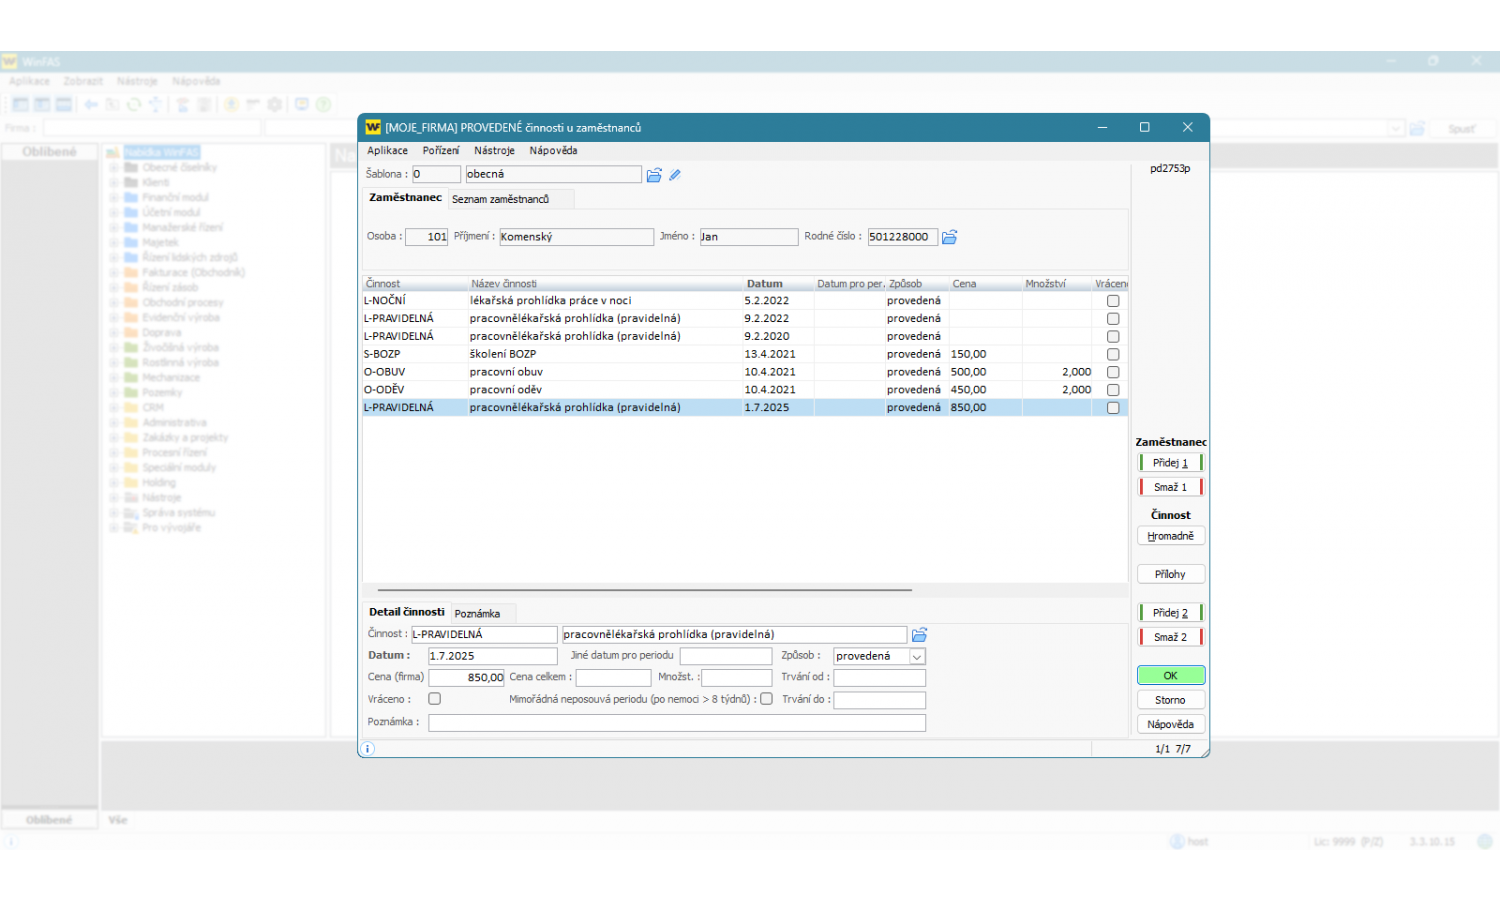Screen dimensions: 1500x900
Task: Click the Poznámka text input field
Action: coord(677,722)
